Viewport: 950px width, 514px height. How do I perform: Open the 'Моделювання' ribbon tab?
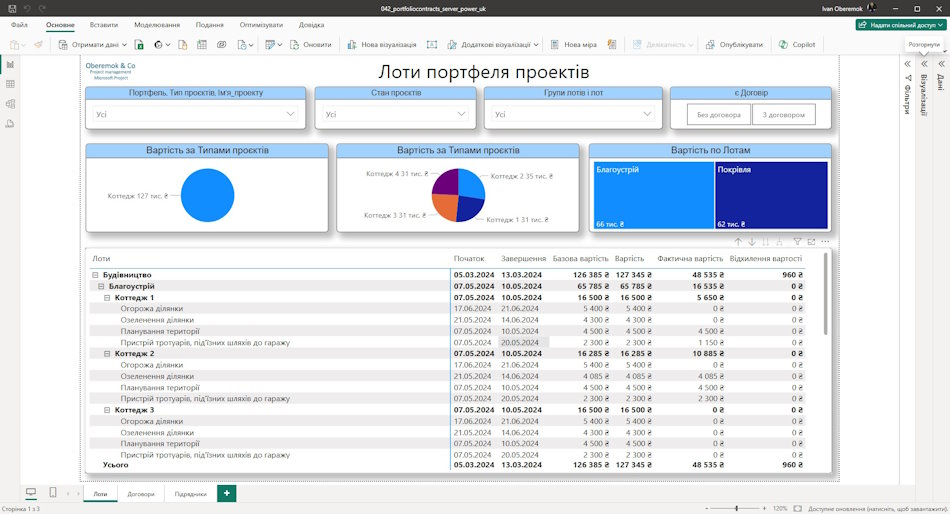[x=157, y=25]
